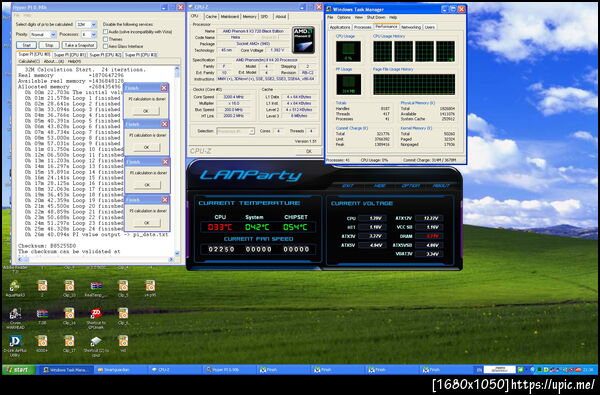Screen dimensions: 600x395
Task: Click the Hyper PI log vertical scrollbar
Action: click(177, 161)
